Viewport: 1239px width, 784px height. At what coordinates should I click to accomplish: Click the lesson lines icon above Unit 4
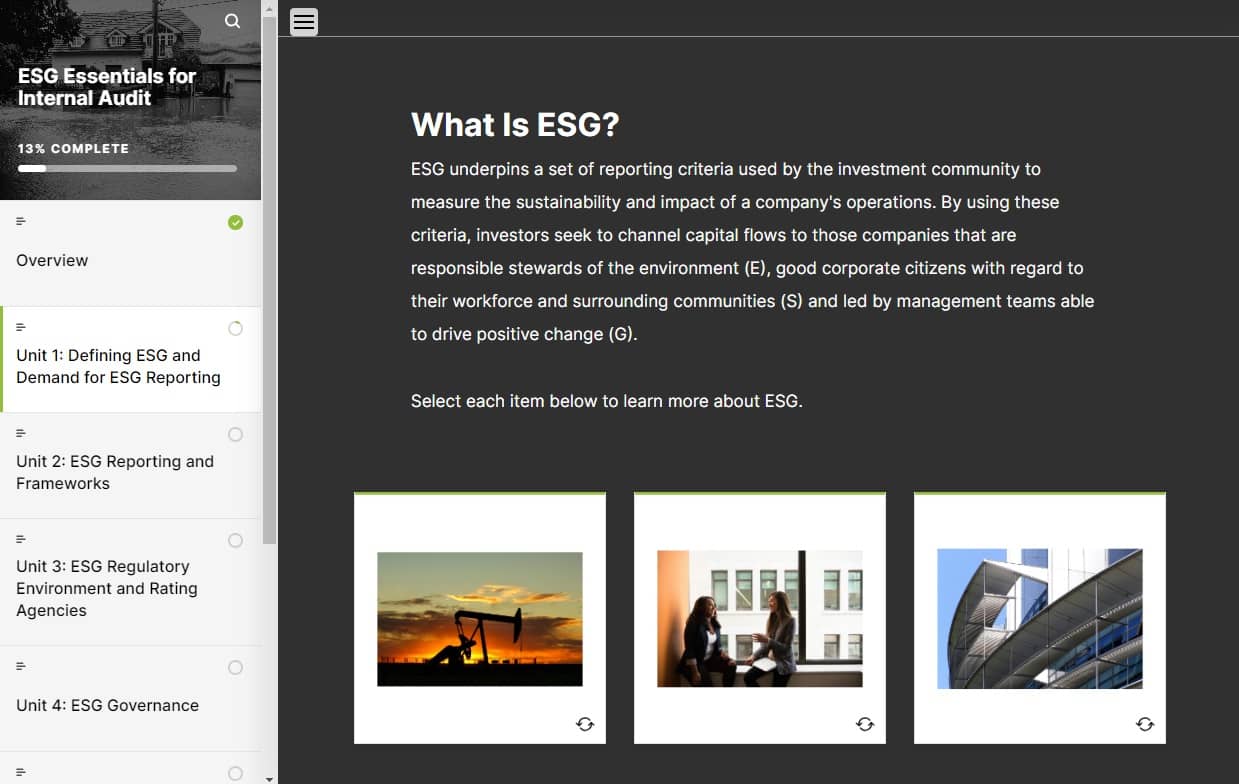tap(21, 666)
